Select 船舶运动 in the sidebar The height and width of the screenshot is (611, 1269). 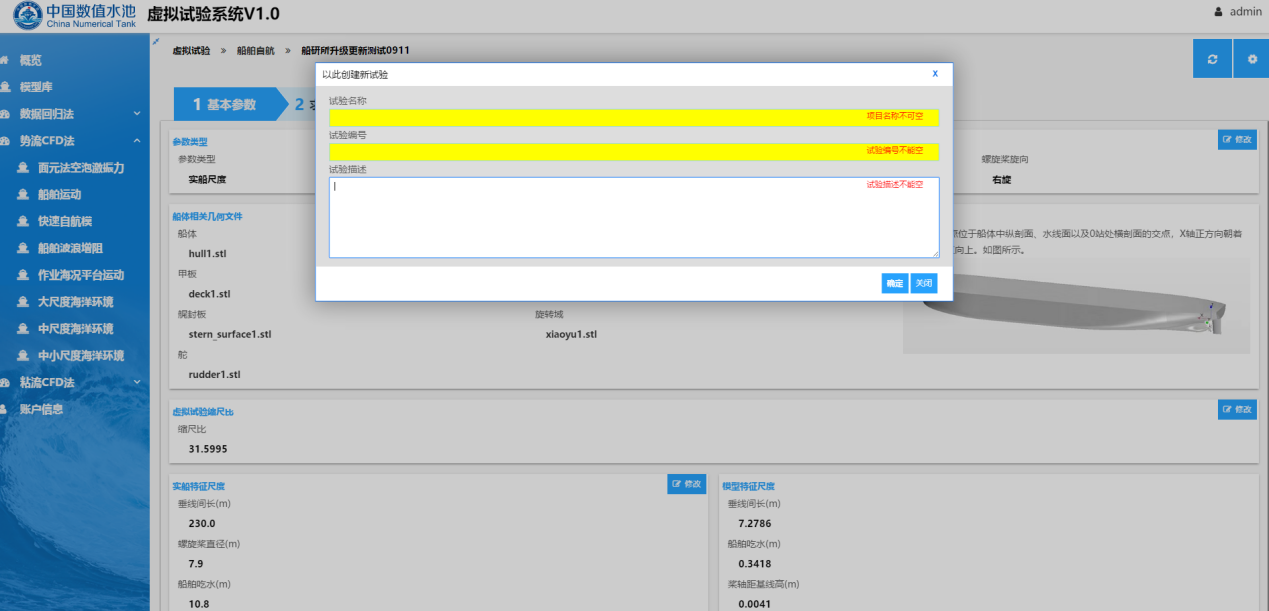point(59,194)
